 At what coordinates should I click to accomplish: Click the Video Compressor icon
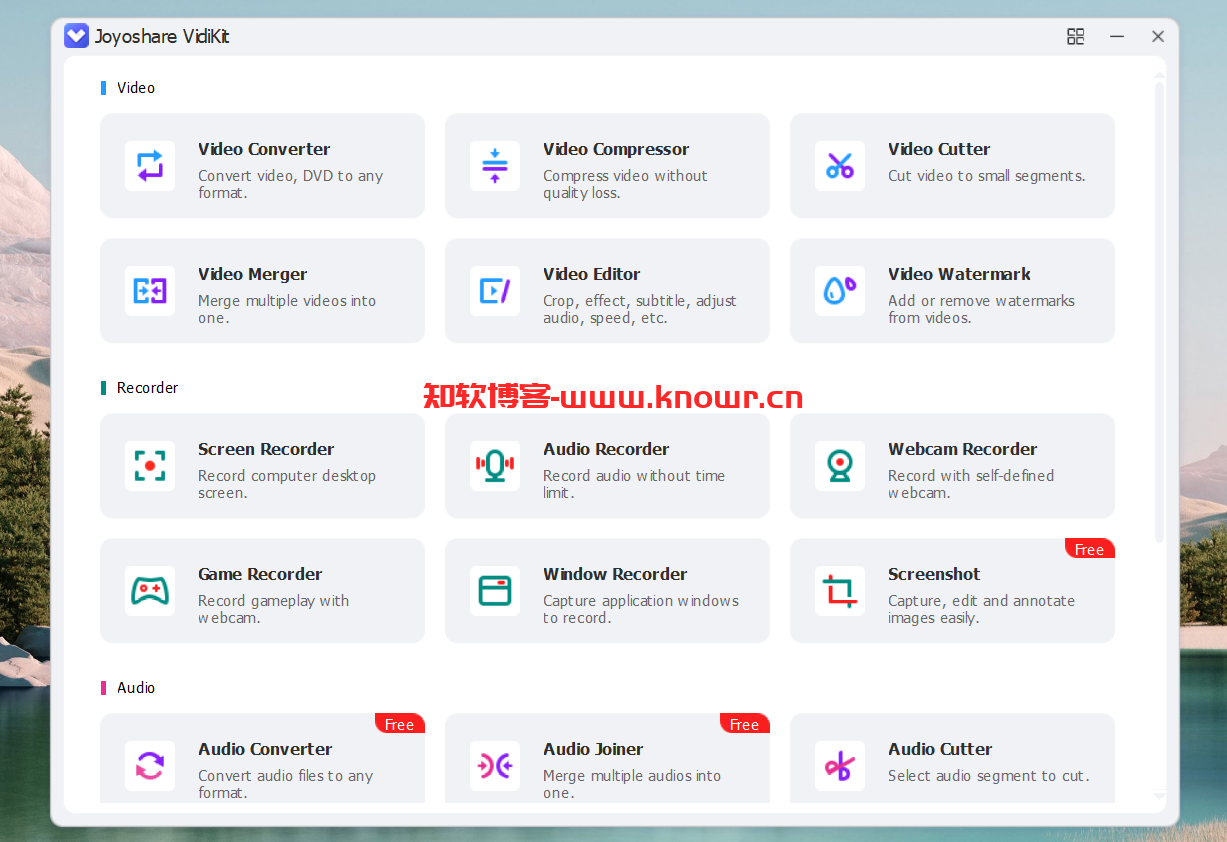click(495, 166)
